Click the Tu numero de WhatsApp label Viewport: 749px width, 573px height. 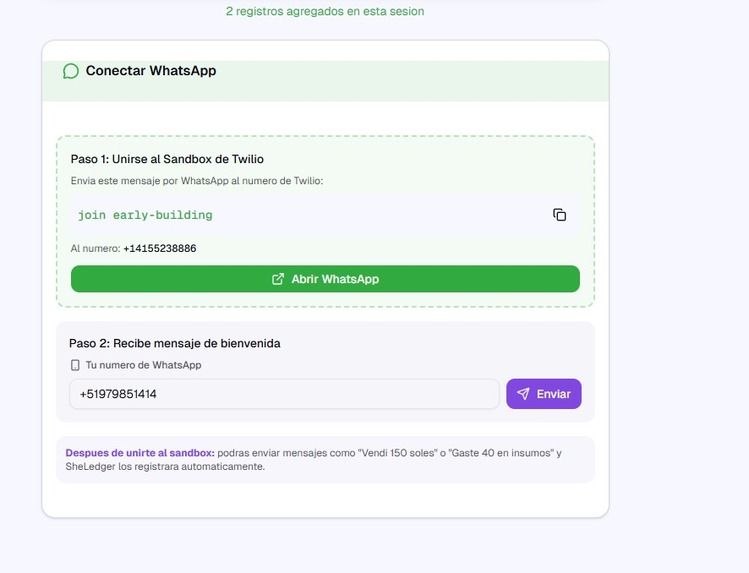(143, 365)
